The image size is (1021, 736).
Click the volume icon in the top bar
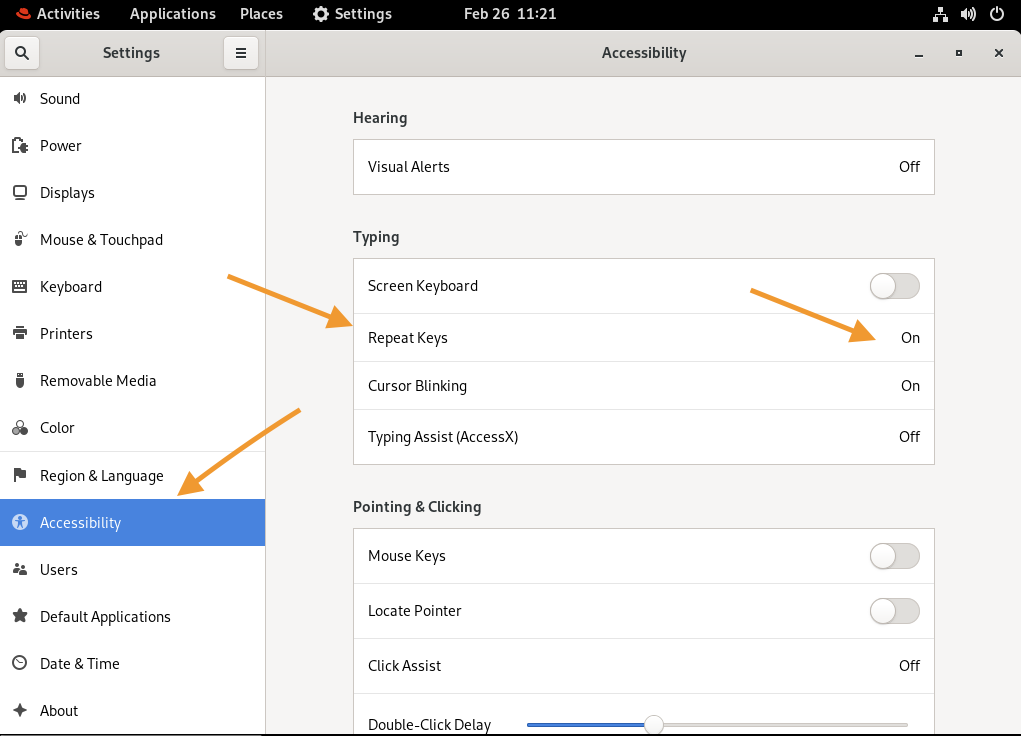coord(968,14)
